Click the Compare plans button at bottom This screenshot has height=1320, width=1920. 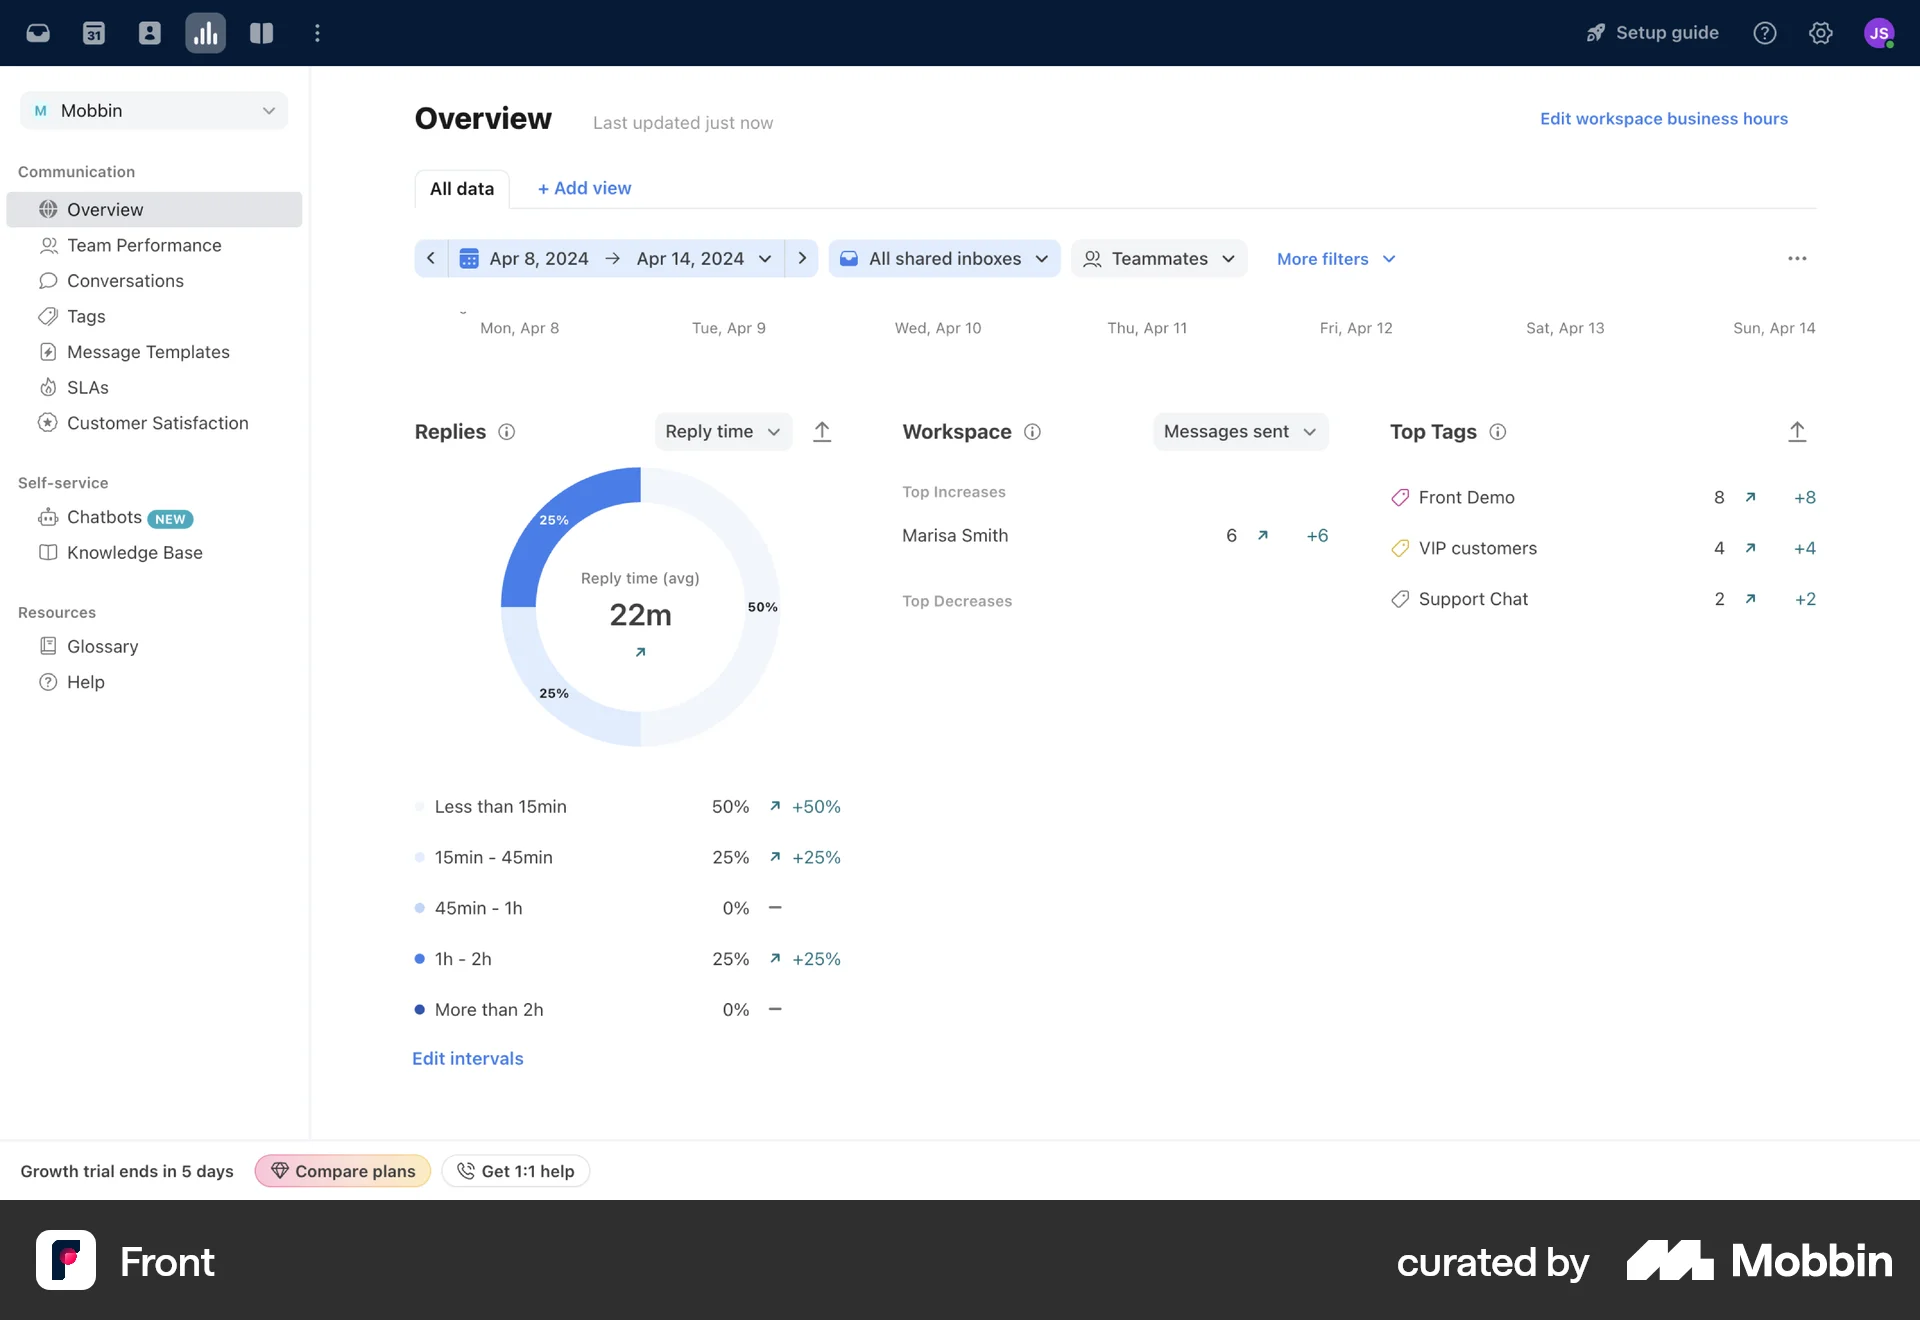(x=342, y=1170)
